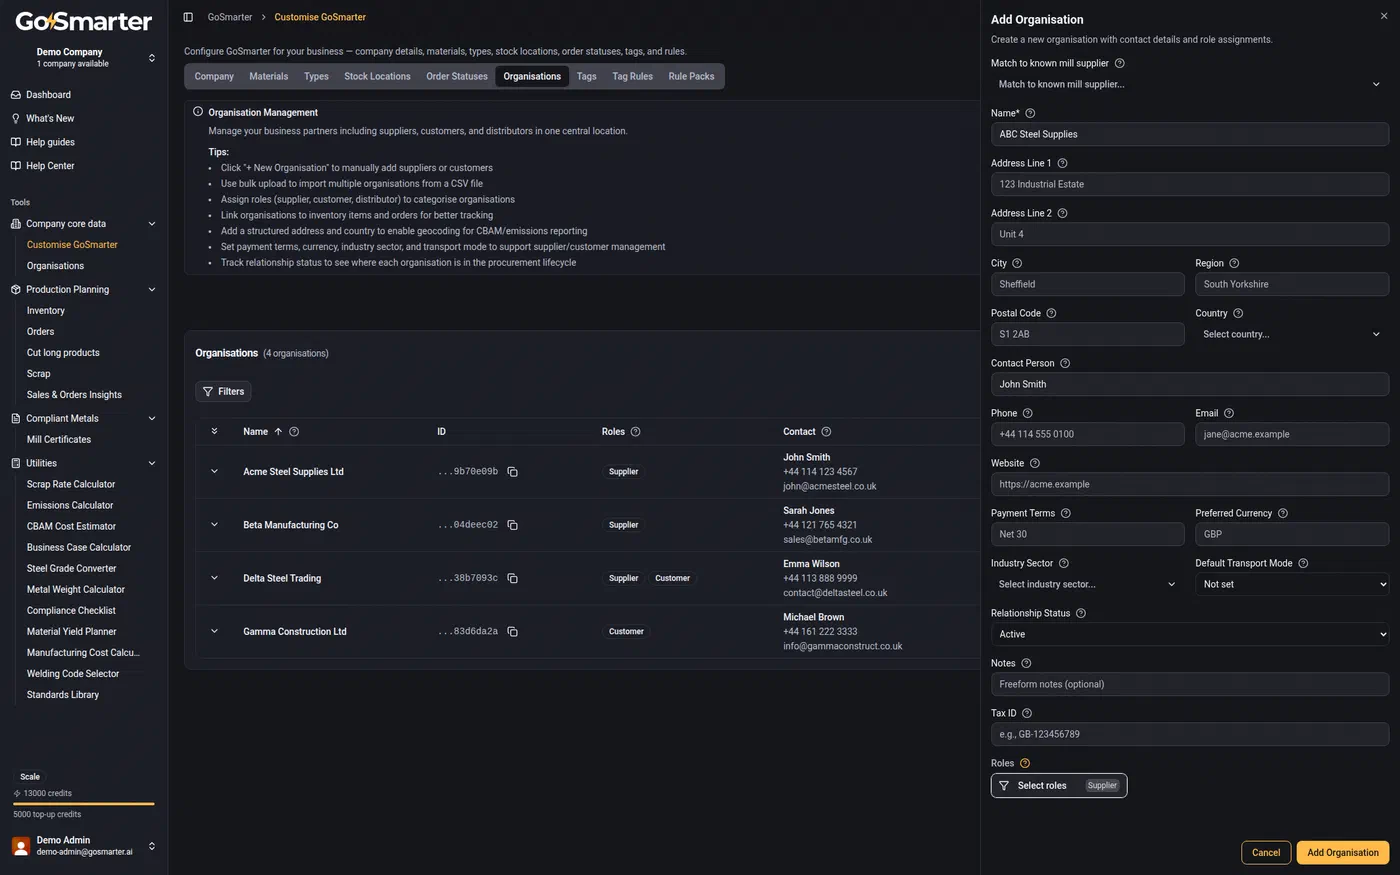Copy the Acme Steel Supplies Ltd ID

(512, 472)
